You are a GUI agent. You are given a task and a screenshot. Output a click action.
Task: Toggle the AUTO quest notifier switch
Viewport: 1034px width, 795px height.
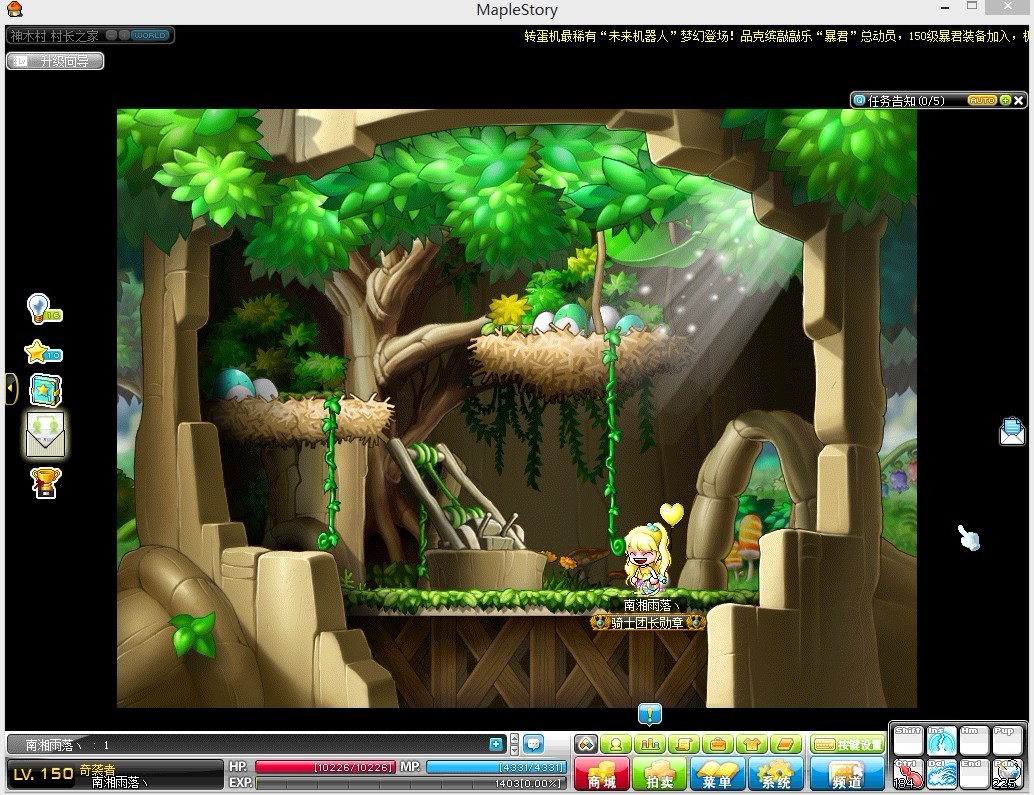[x=982, y=100]
